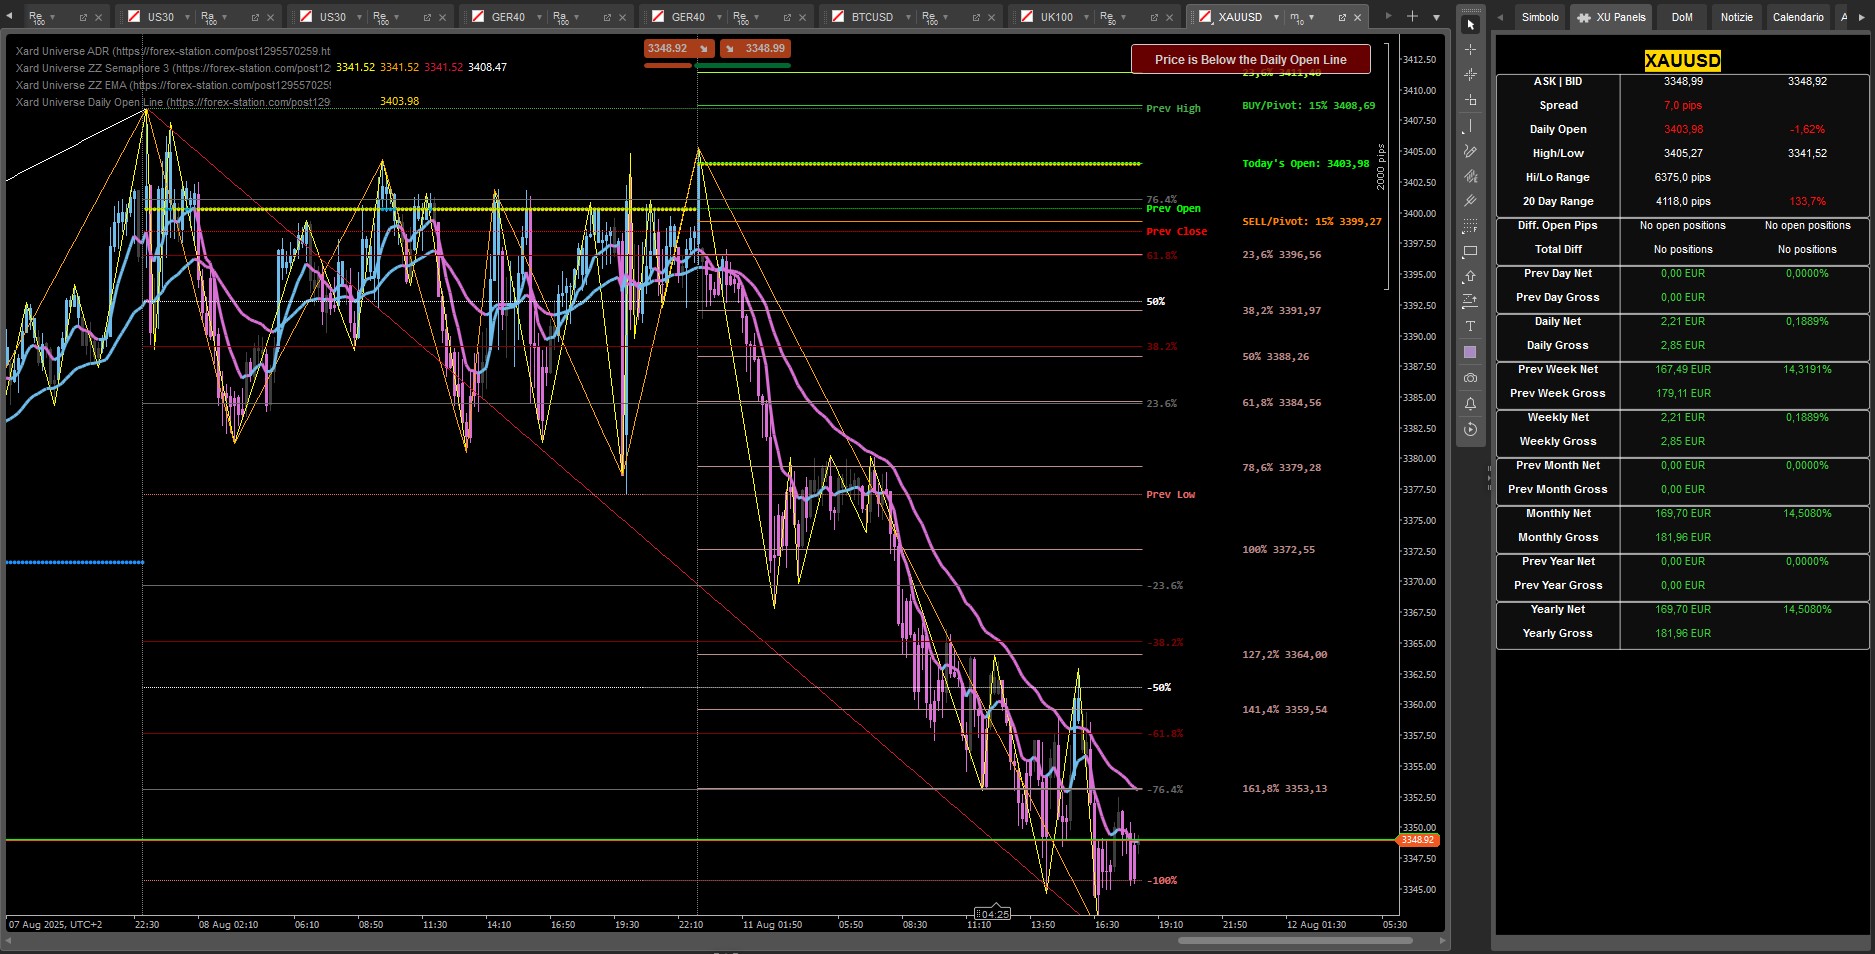
Task: Click the Xard Universe ADR indicator label
Action: 172,51
